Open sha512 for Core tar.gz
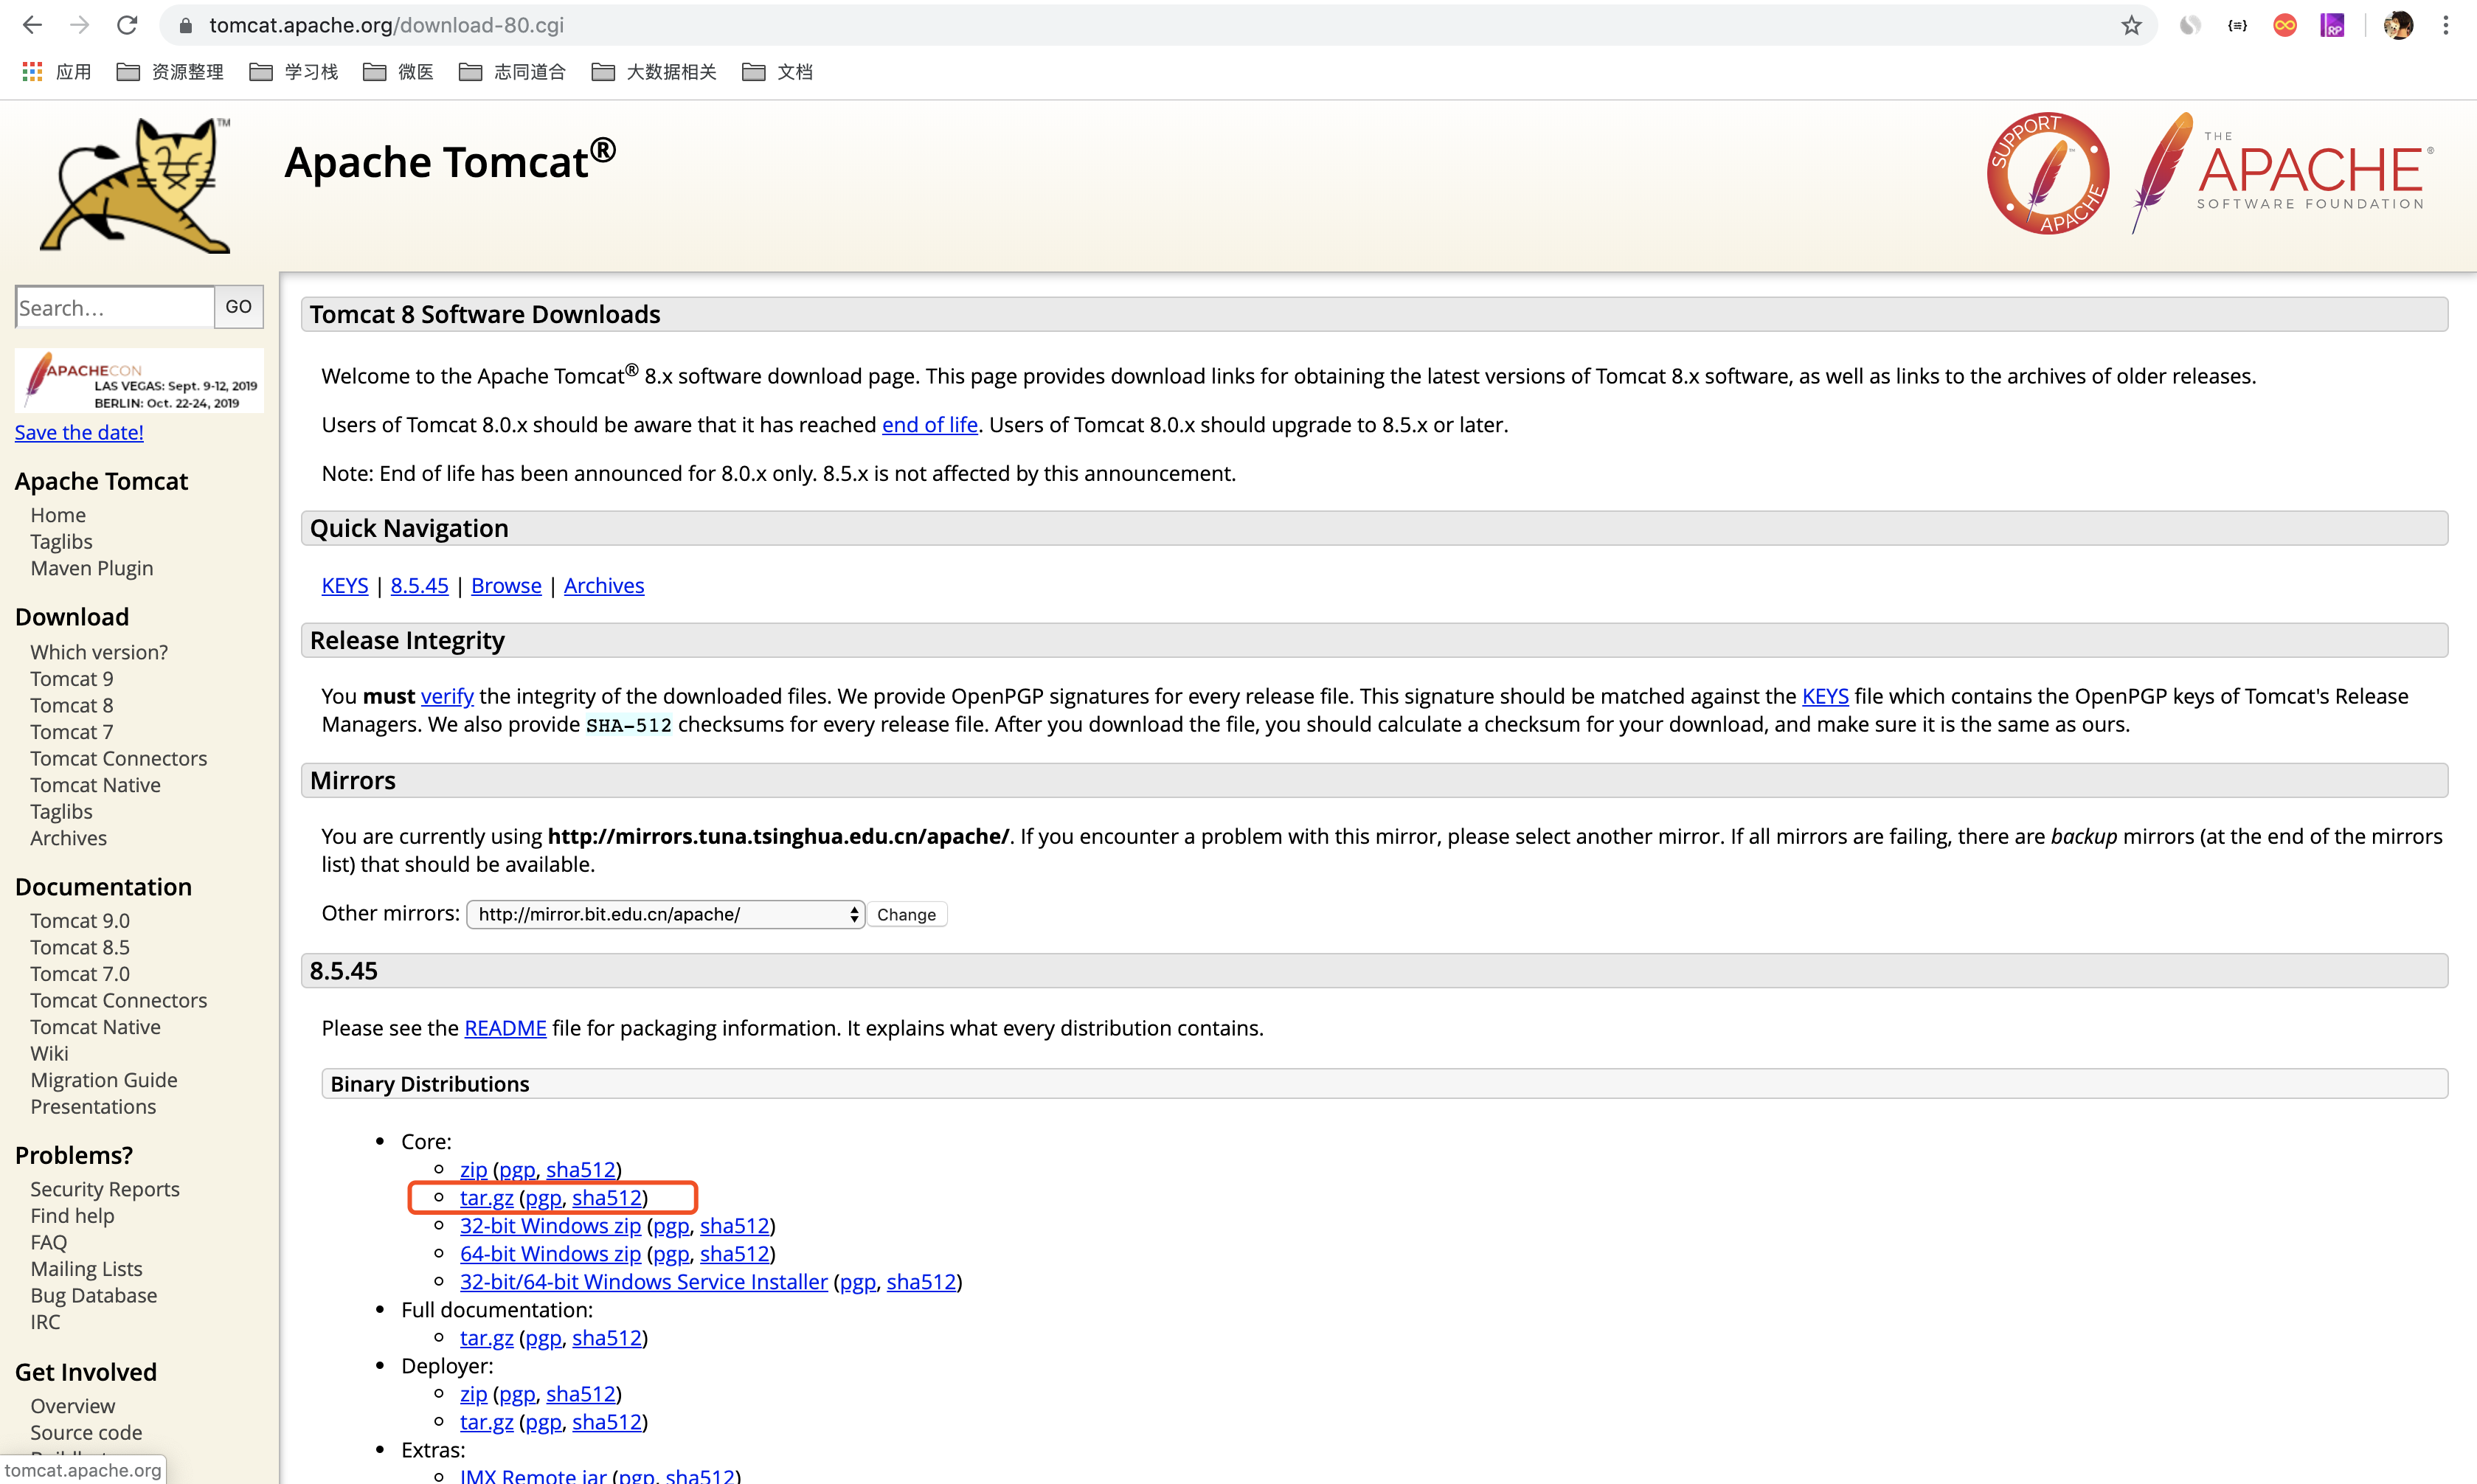The image size is (2477, 1484). [x=607, y=1197]
